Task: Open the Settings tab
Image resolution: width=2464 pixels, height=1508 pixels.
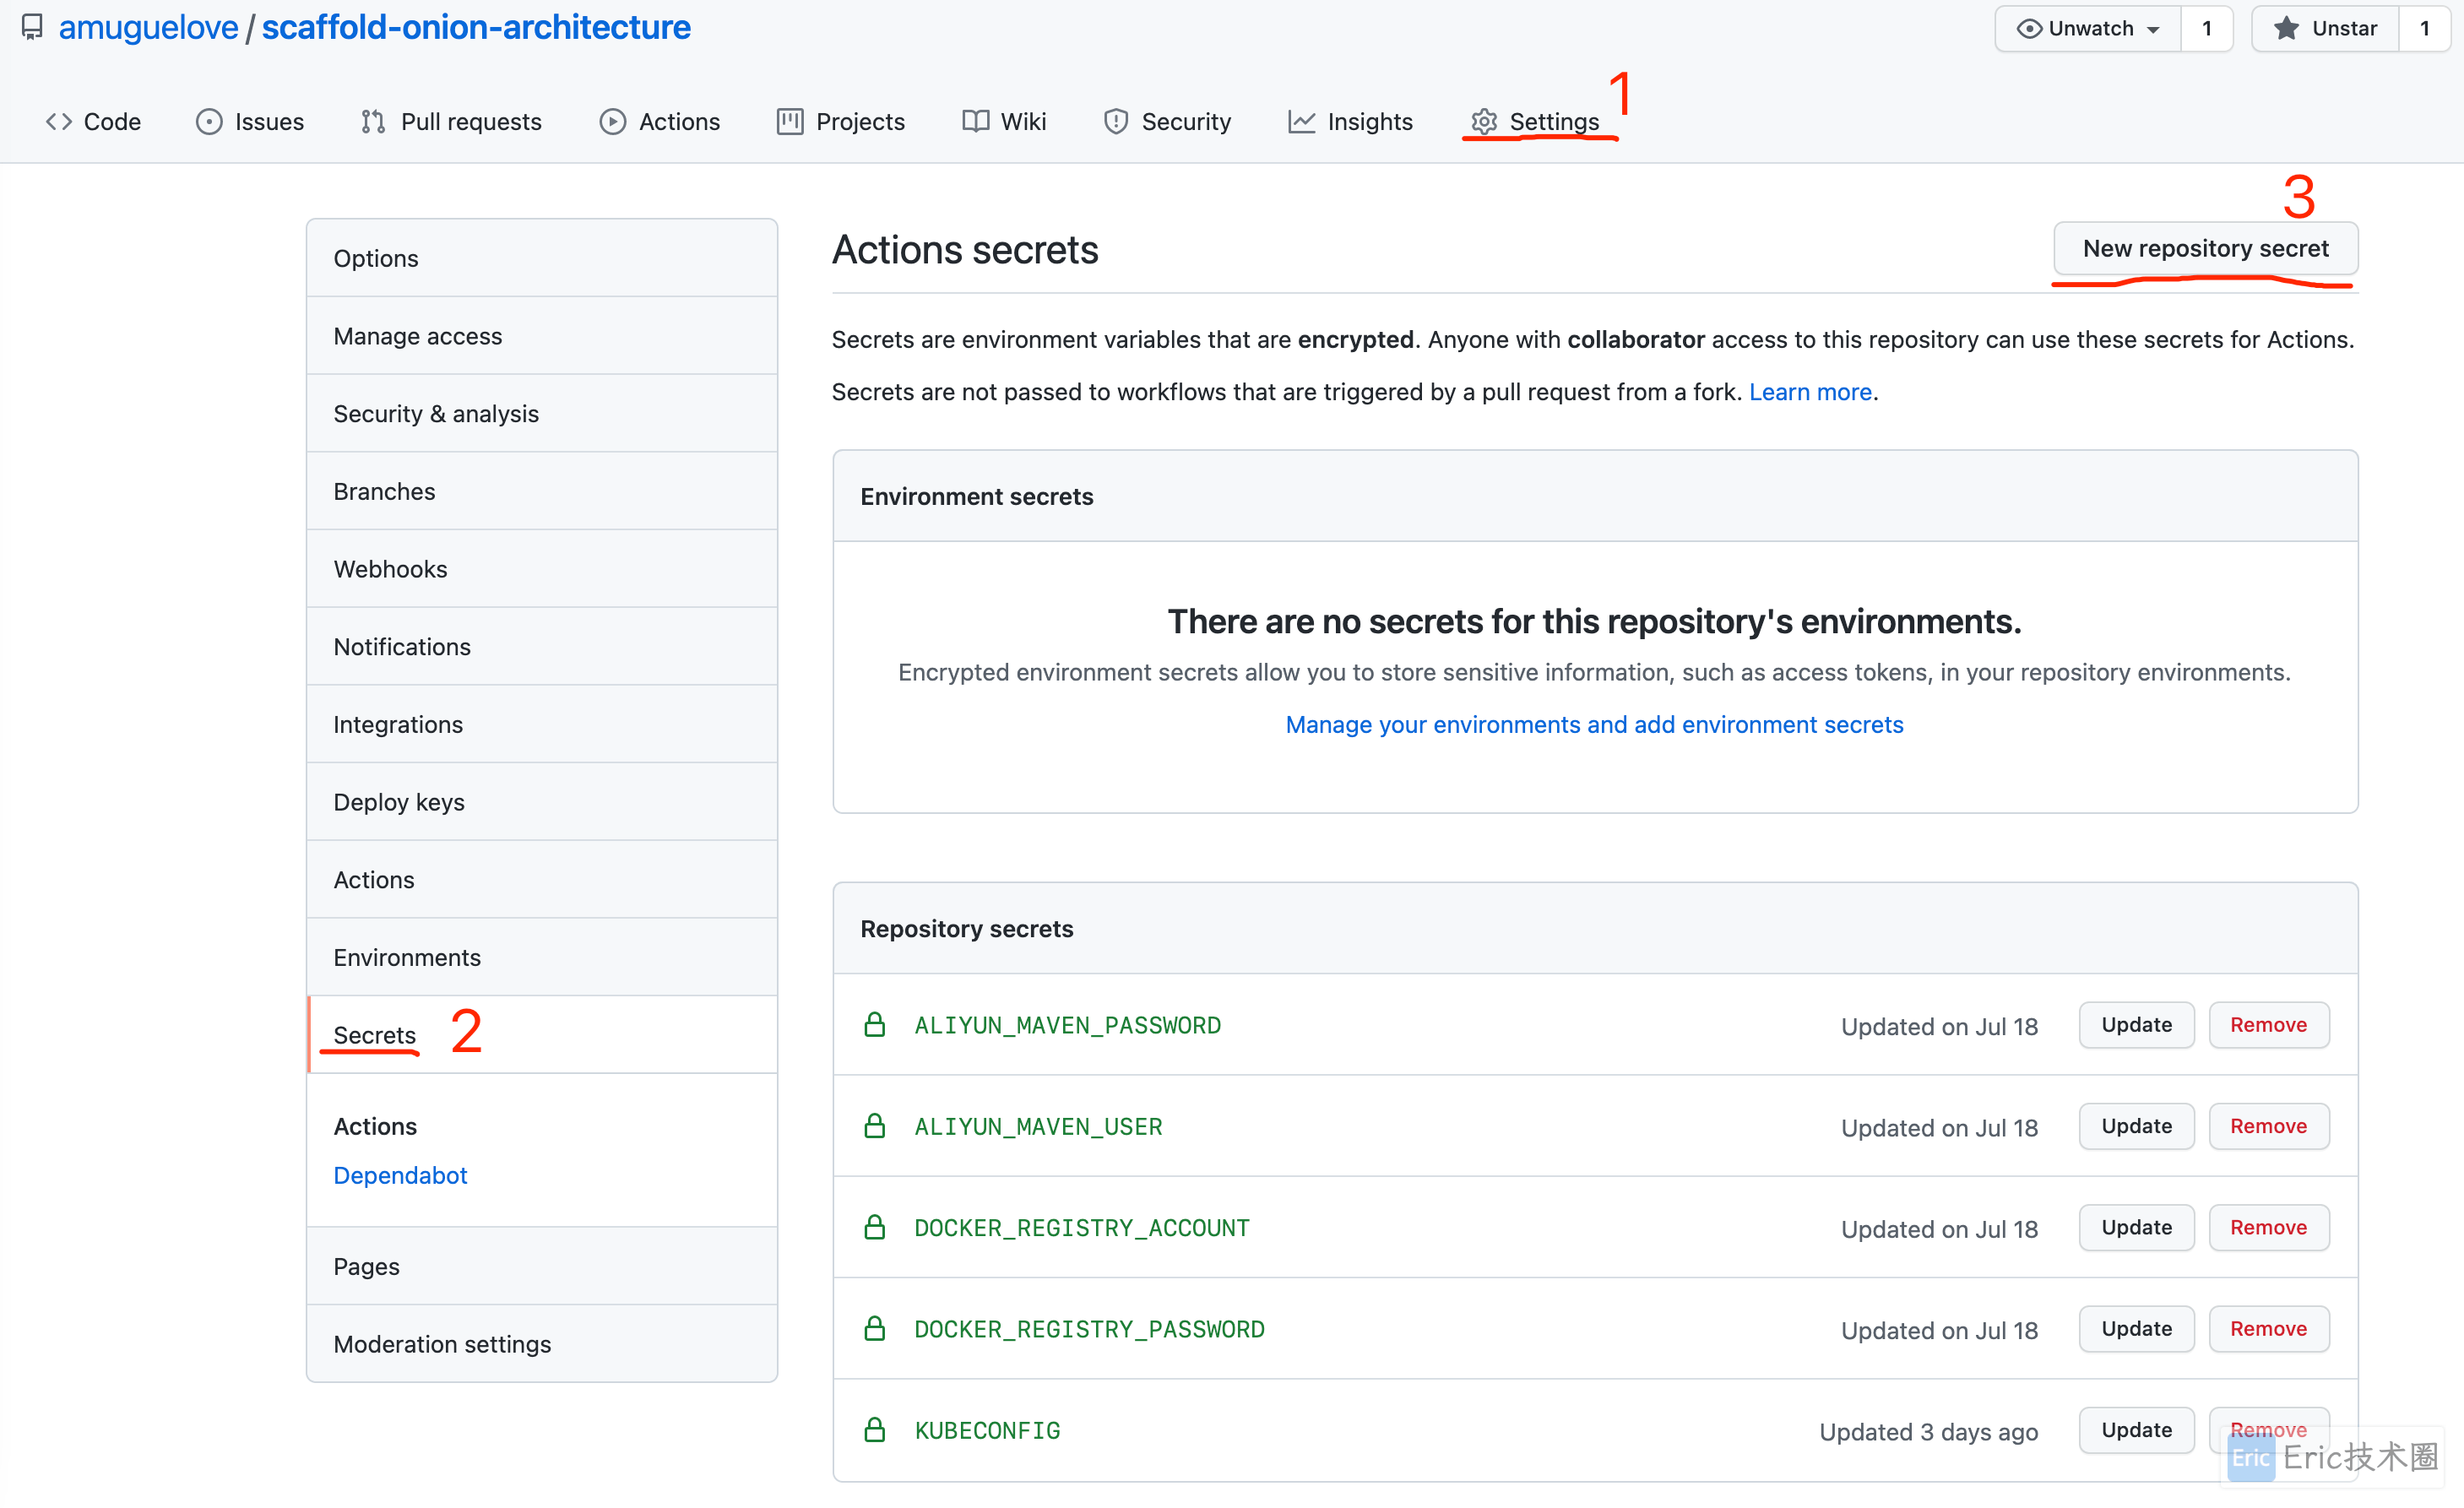Action: click(1536, 122)
